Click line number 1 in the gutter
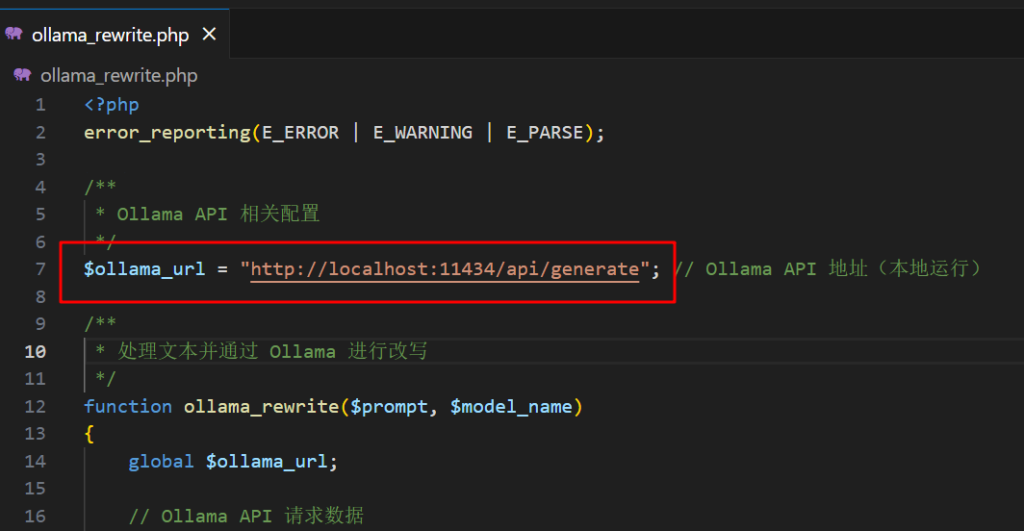The height and width of the screenshot is (531, 1024). tap(40, 105)
